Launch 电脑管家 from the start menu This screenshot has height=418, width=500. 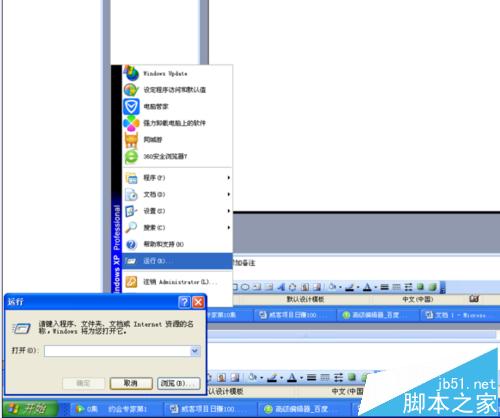tap(177, 106)
